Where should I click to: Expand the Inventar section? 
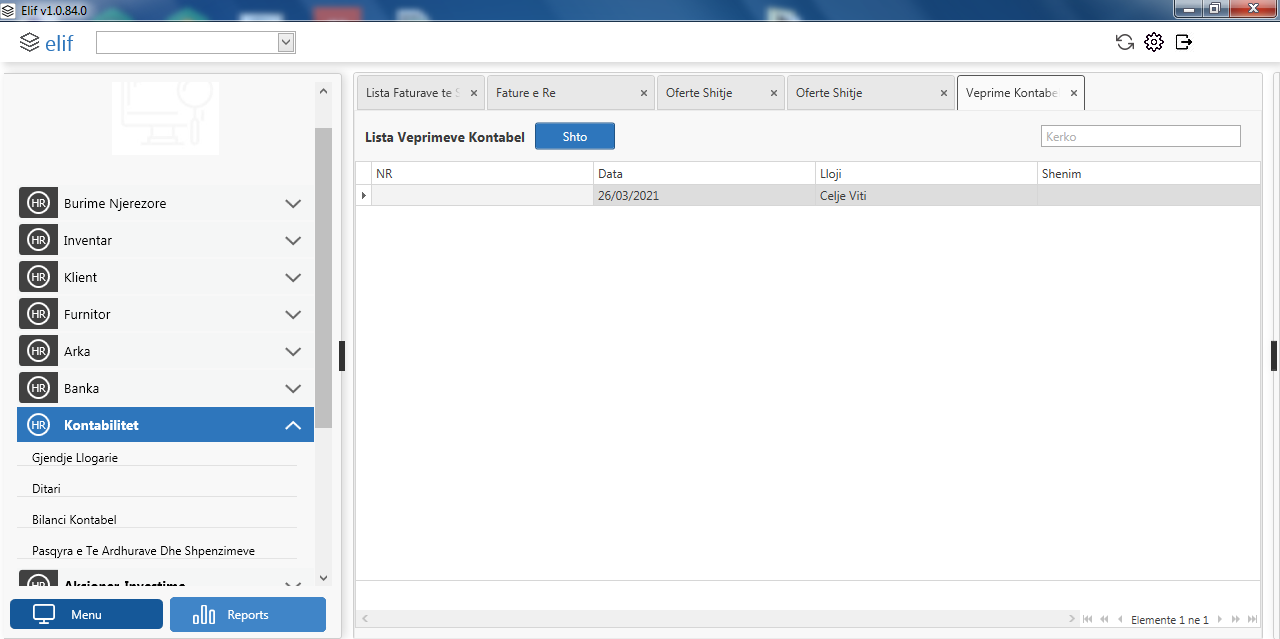click(x=293, y=240)
